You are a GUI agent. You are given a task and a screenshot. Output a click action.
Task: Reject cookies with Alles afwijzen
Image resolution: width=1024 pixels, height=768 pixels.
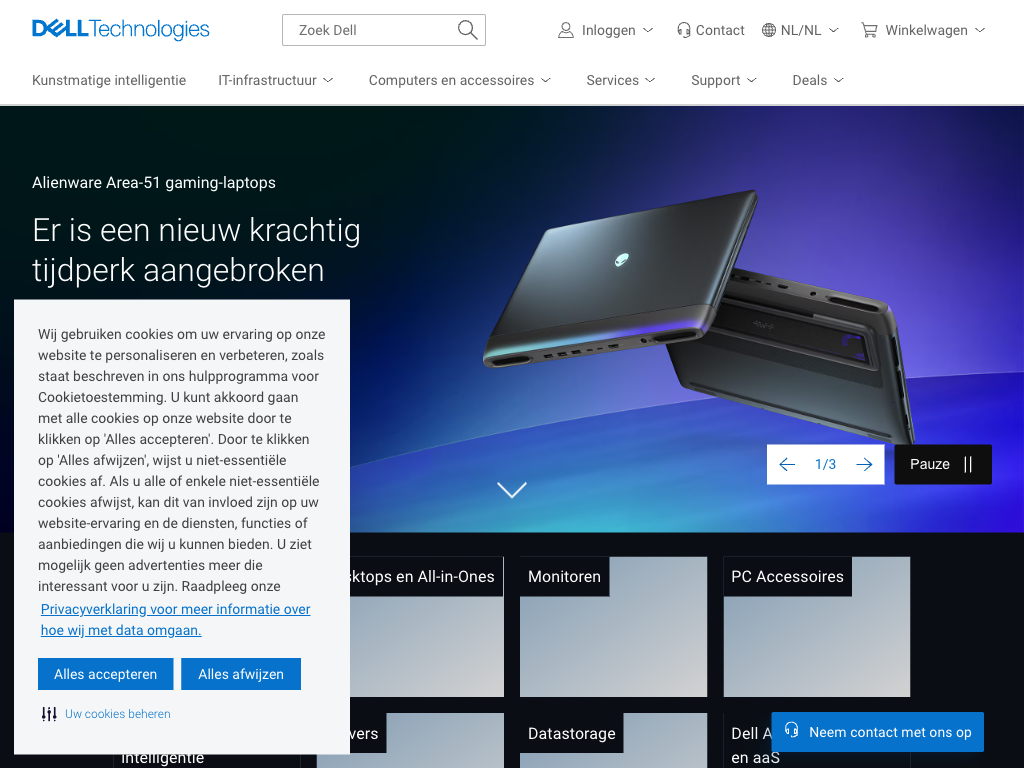[241, 674]
